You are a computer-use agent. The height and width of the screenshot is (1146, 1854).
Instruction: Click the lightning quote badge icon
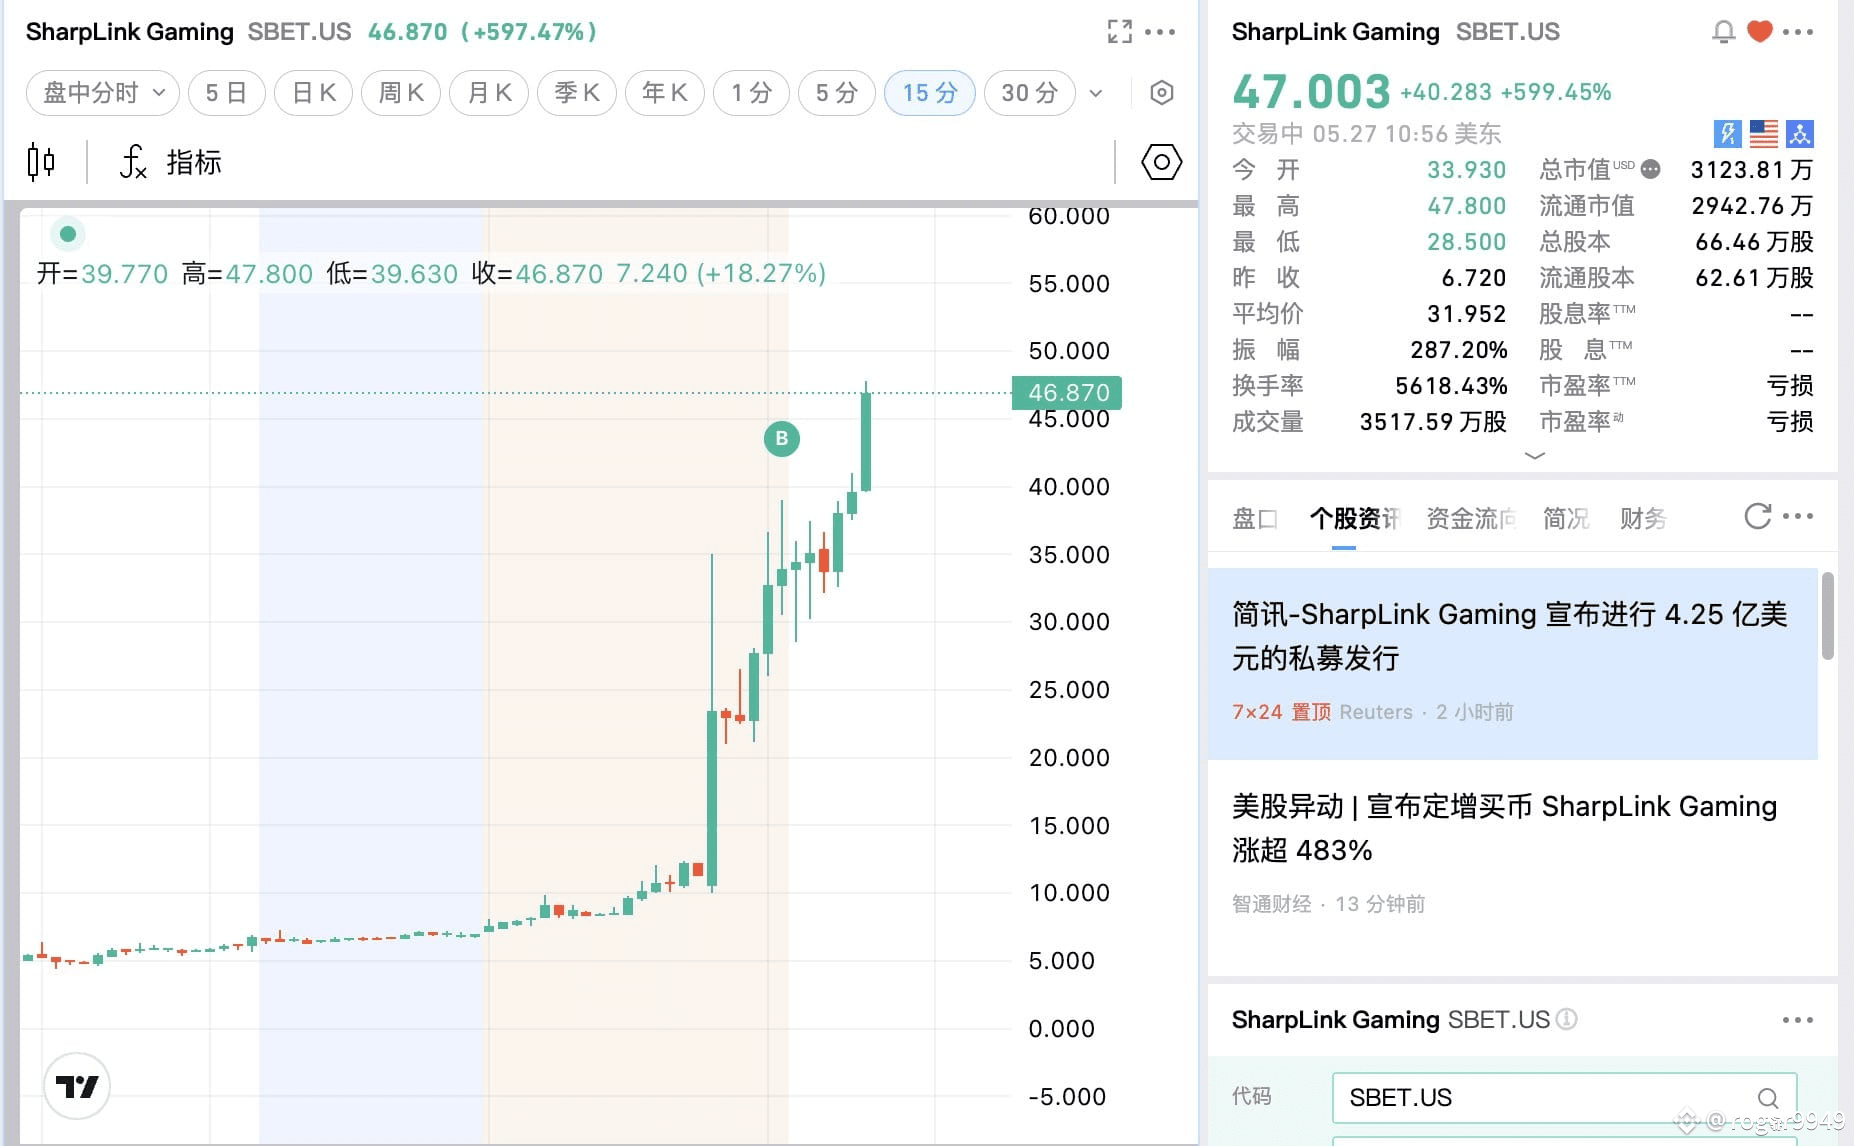click(x=1728, y=133)
